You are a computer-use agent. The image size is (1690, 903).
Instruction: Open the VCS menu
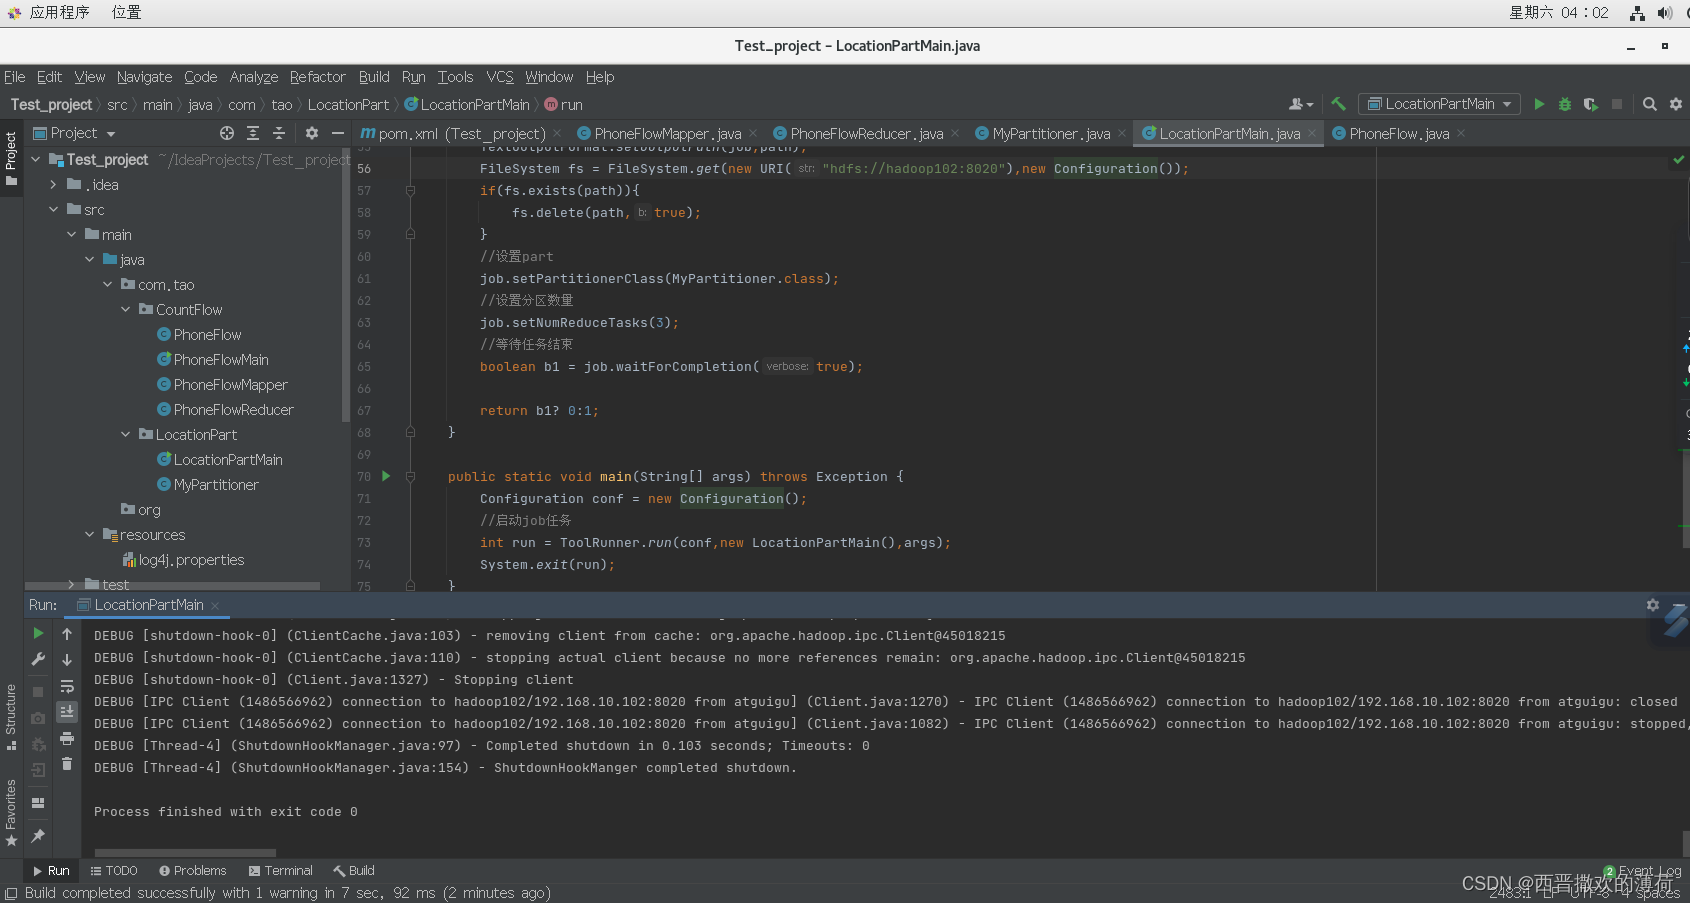pos(500,77)
